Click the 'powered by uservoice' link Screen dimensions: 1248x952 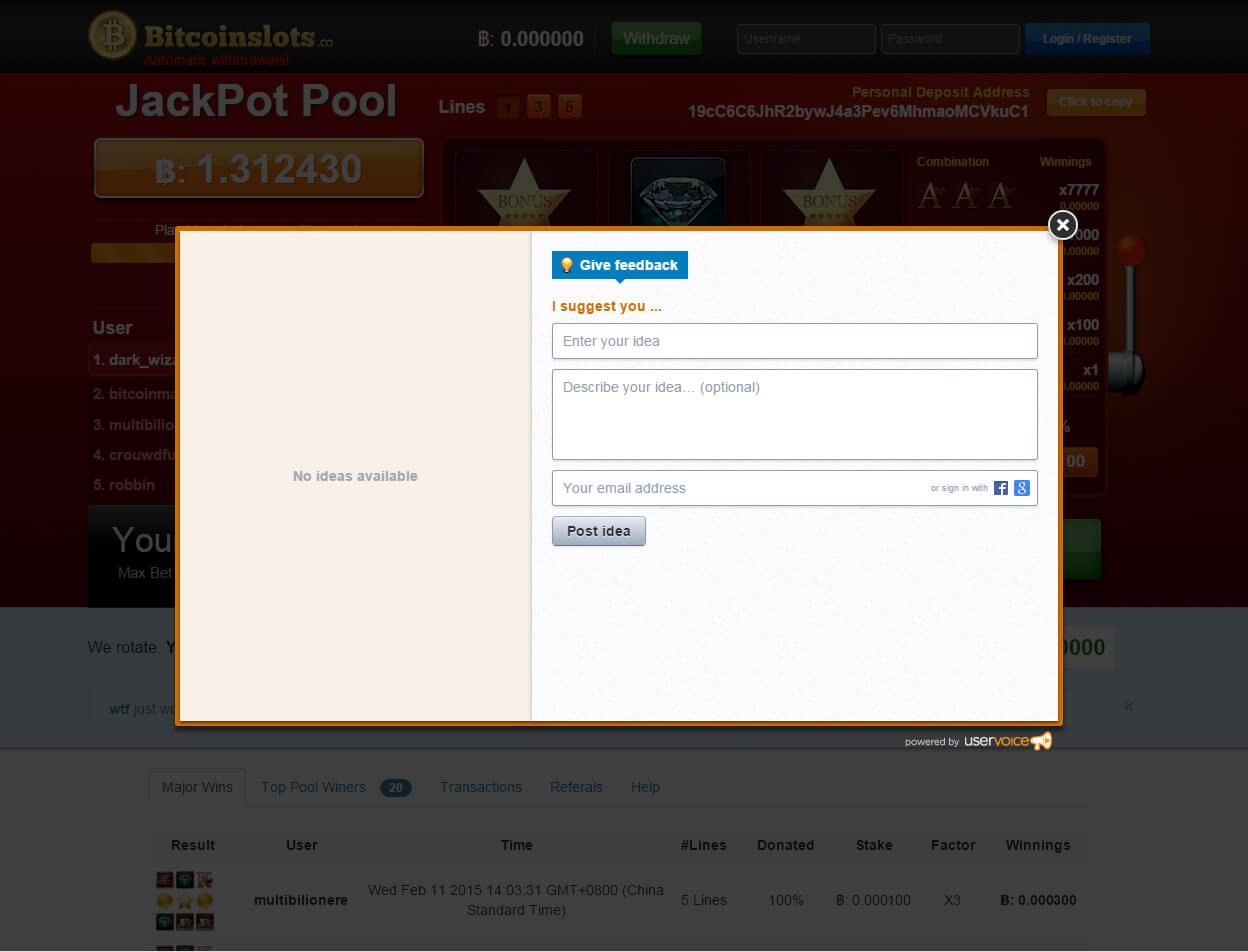[978, 741]
